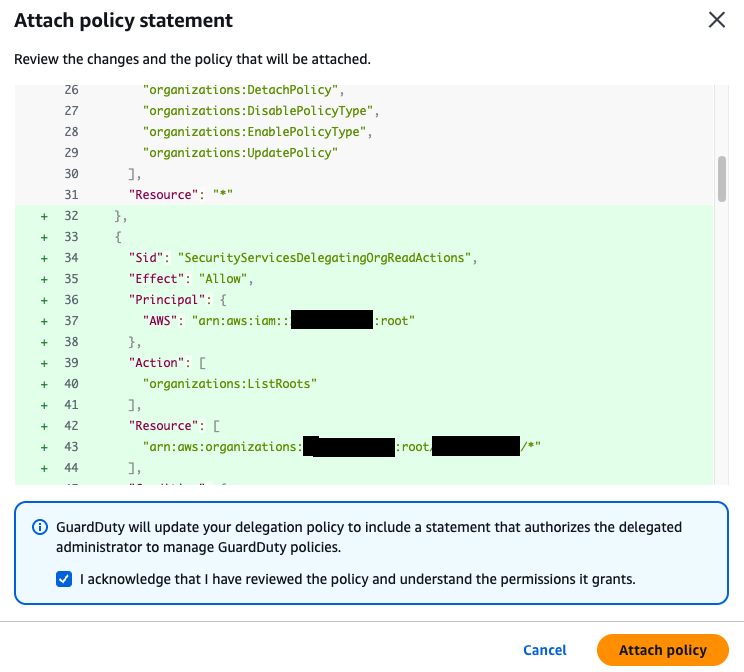Click line number 44 in the gutter
The height and width of the screenshot is (672, 744).
point(71,468)
